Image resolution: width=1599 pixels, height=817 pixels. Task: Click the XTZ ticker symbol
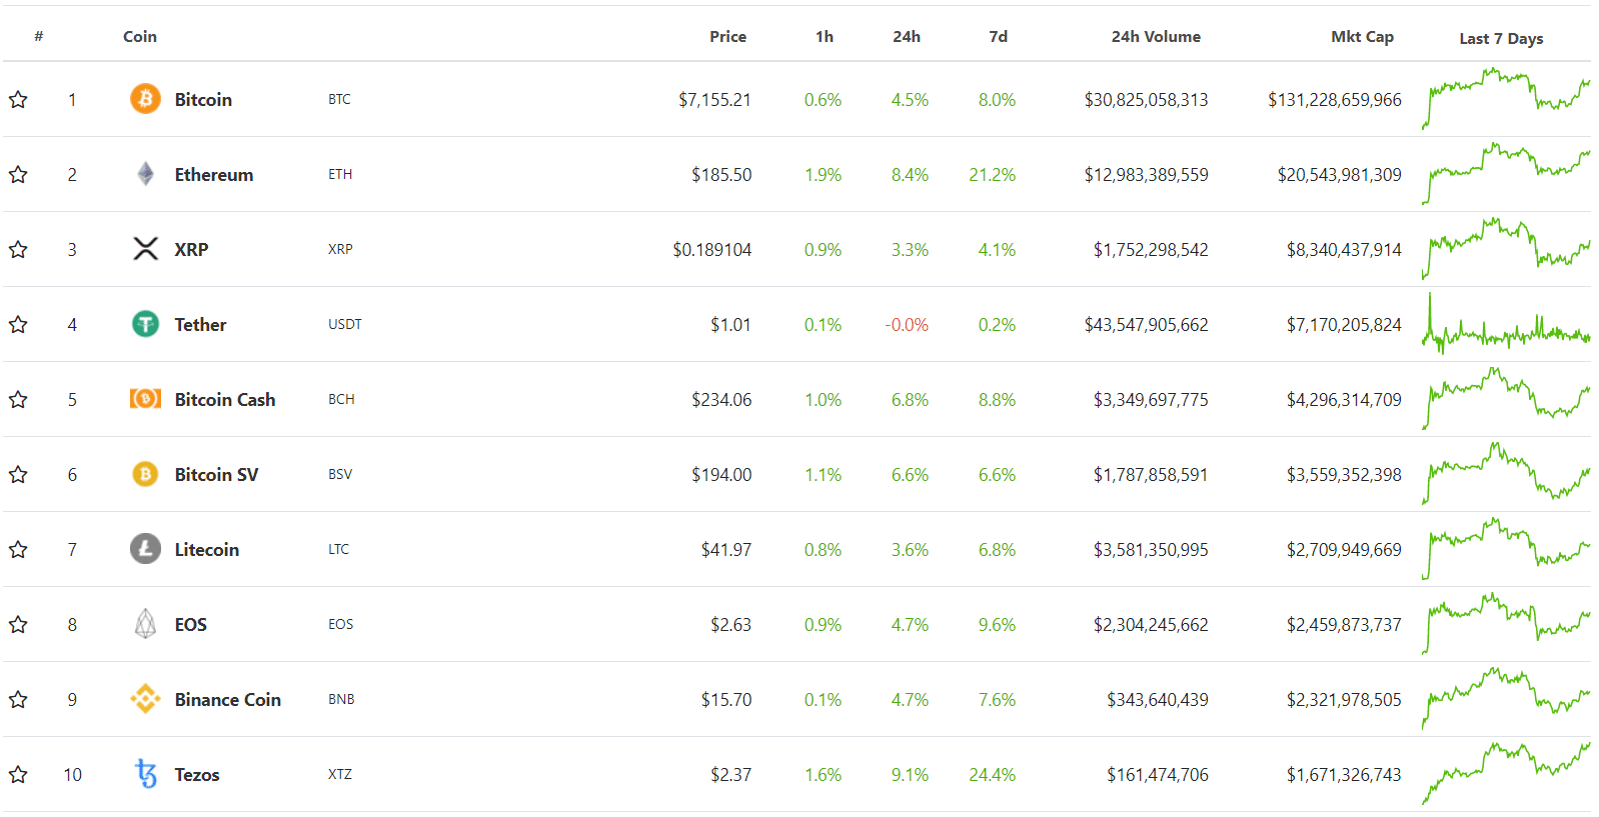coord(340,774)
